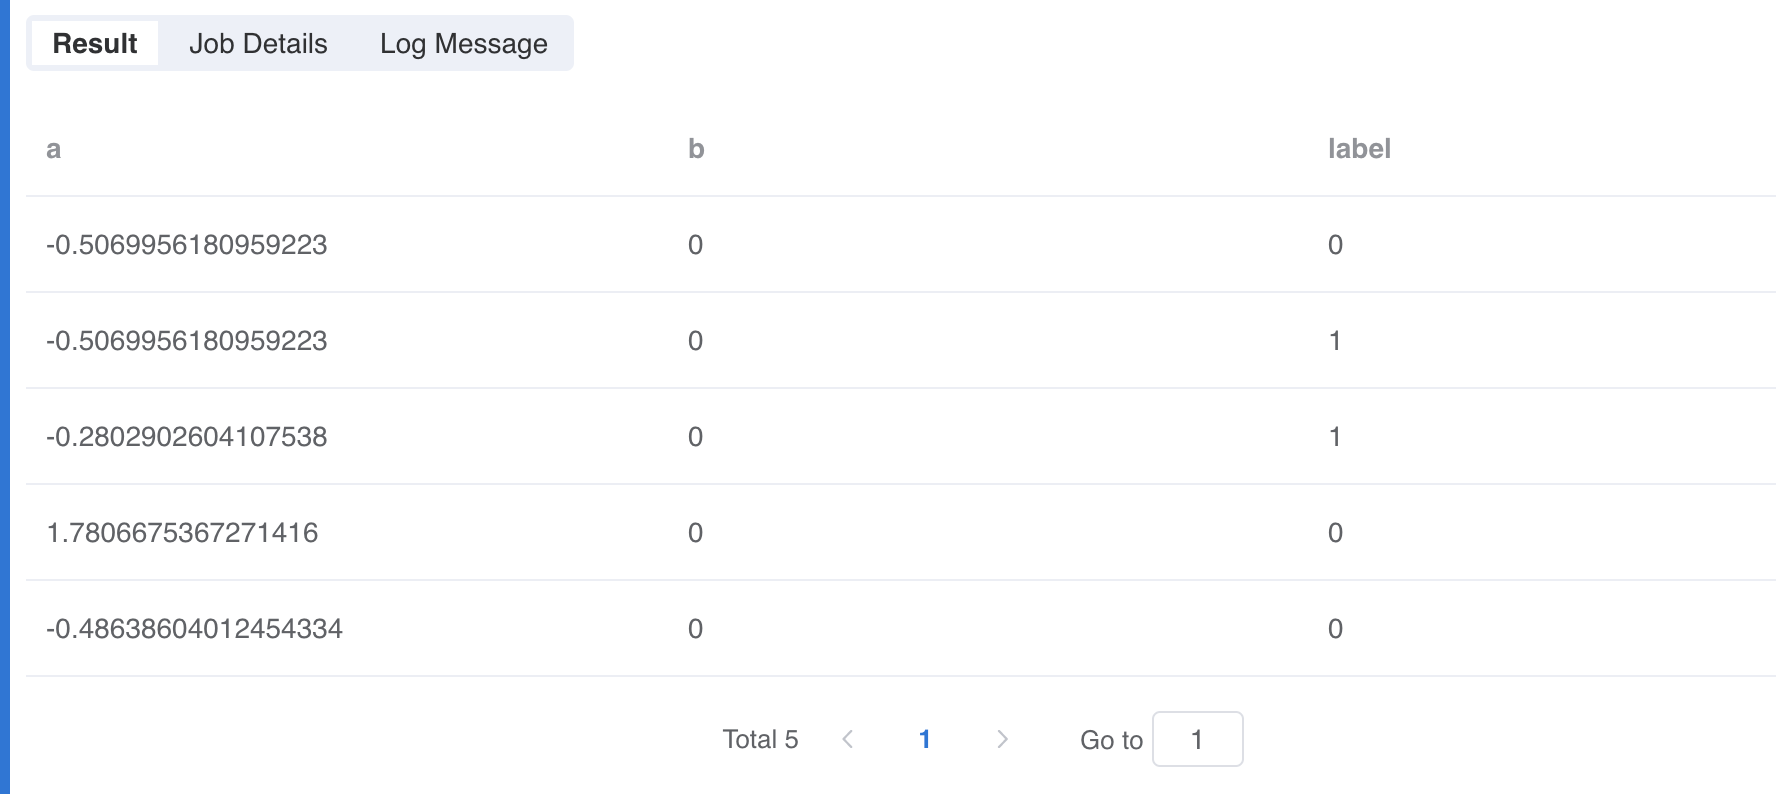This screenshot has height=794, width=1776.
Task: Select the "label" column header
Action: click(x=1359, y=149)
